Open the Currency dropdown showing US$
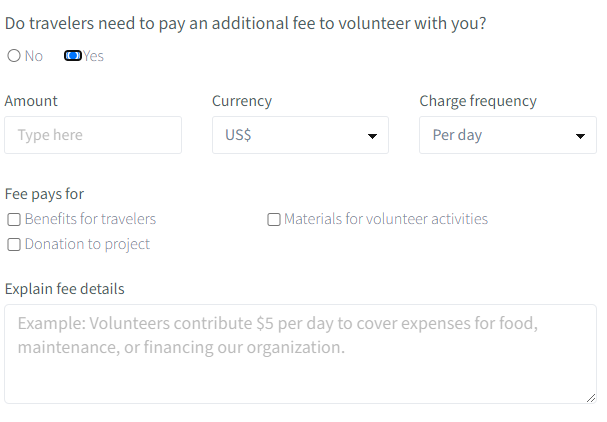The width and height of the screenshot is (607, 422). 290,135
